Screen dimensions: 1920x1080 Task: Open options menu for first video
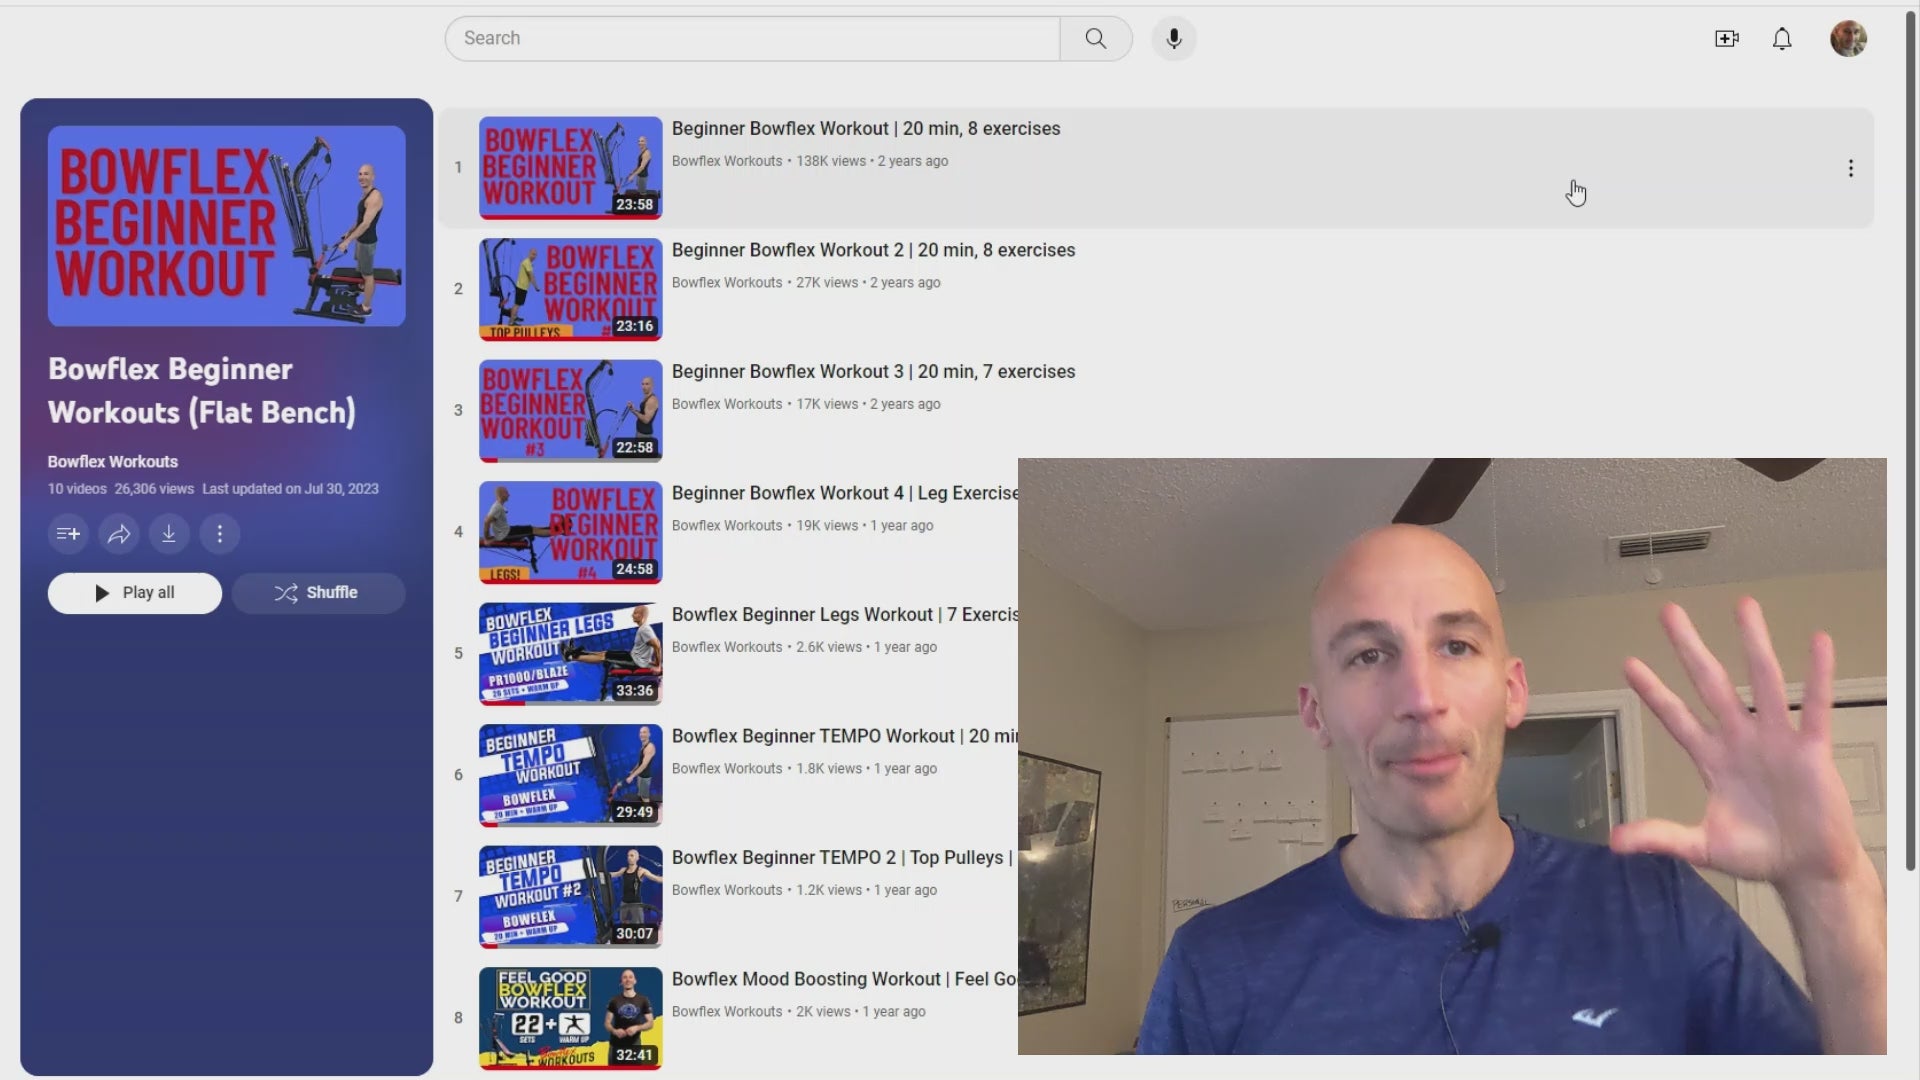pyautogui.click(x=1850, y=168)
